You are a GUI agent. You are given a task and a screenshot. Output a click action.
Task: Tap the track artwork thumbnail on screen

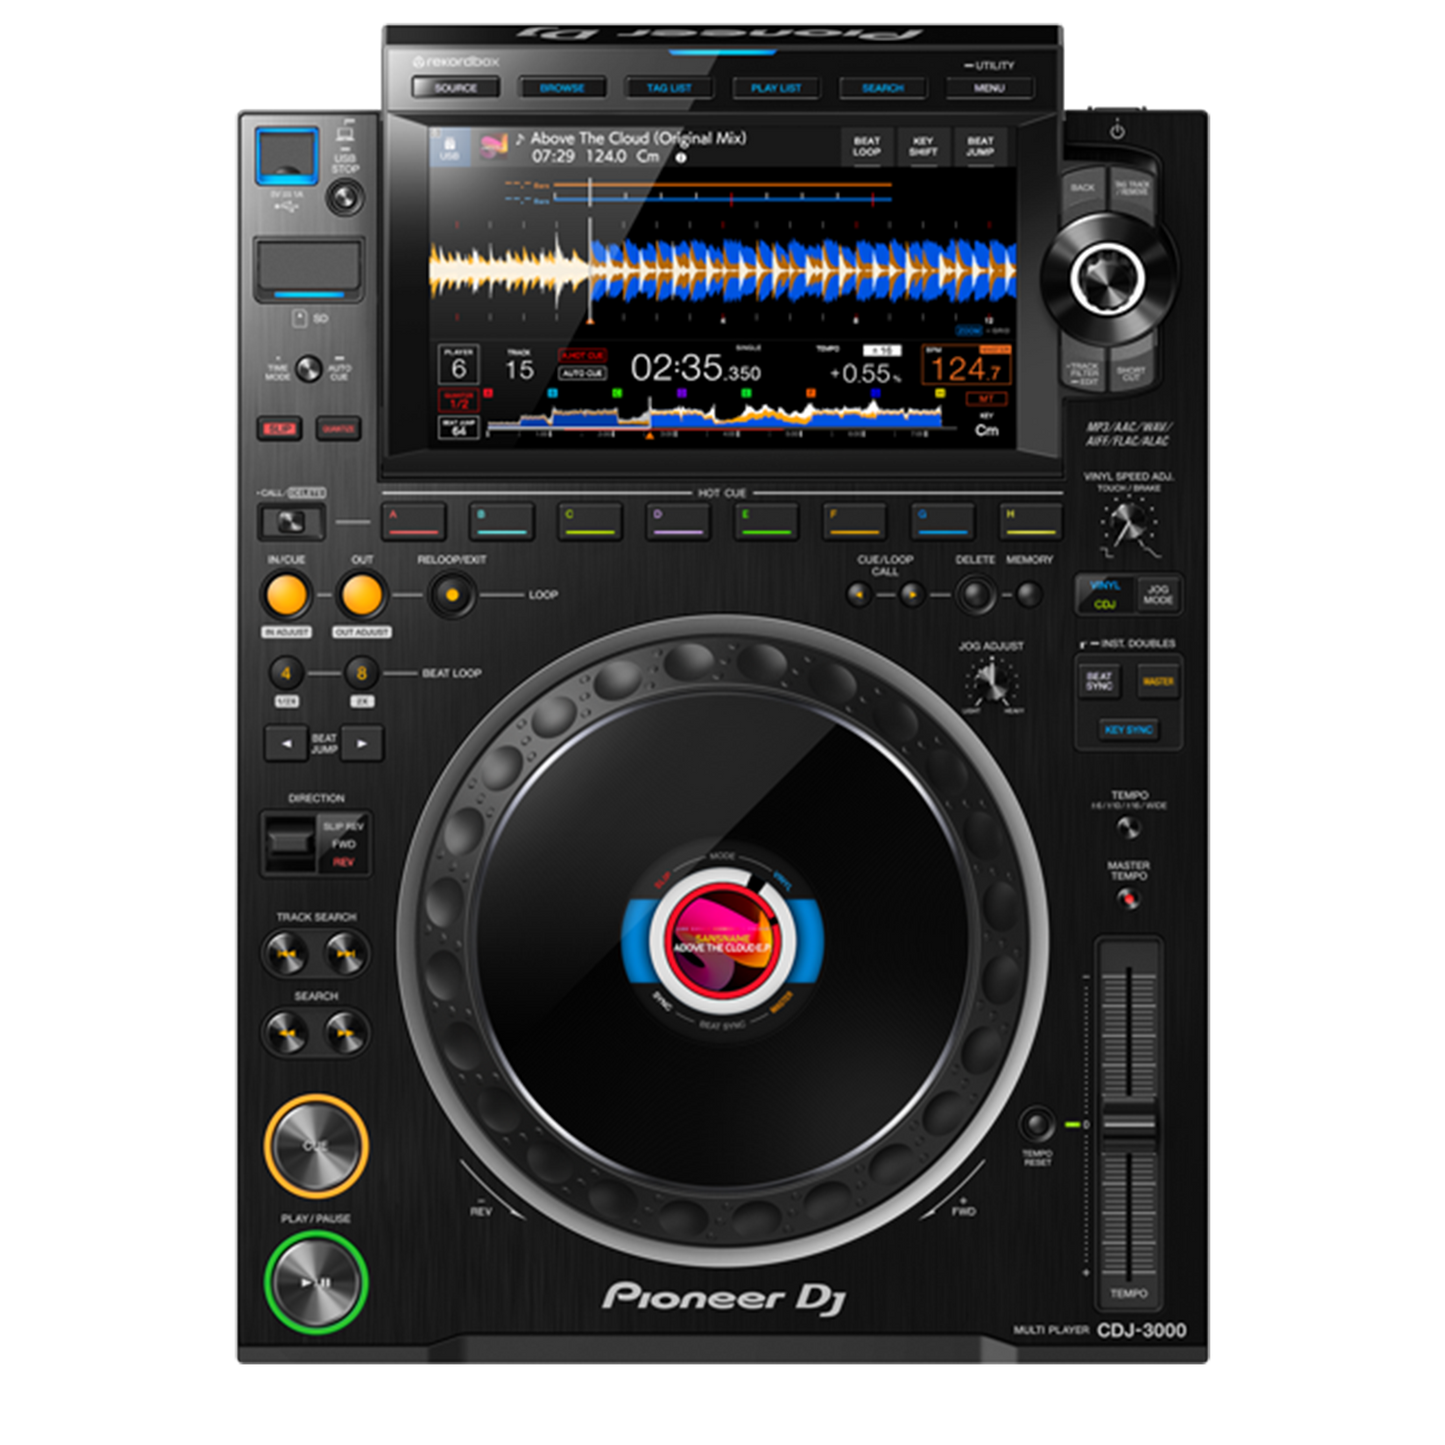(x=493, y=147)
